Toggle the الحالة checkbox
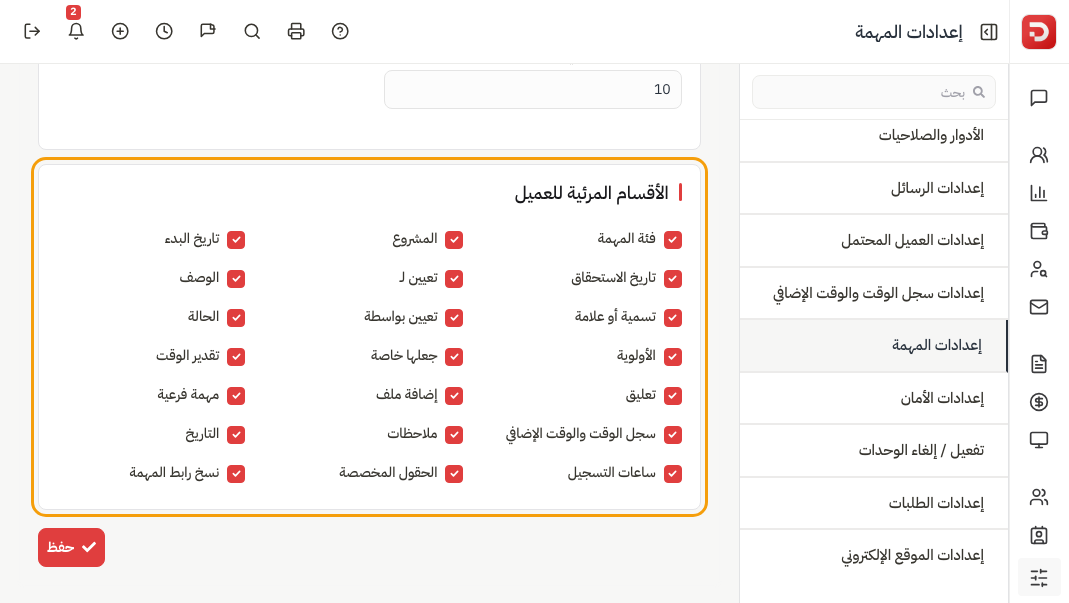The height and width of the screenshot is (603, 1069). (236, 317)
